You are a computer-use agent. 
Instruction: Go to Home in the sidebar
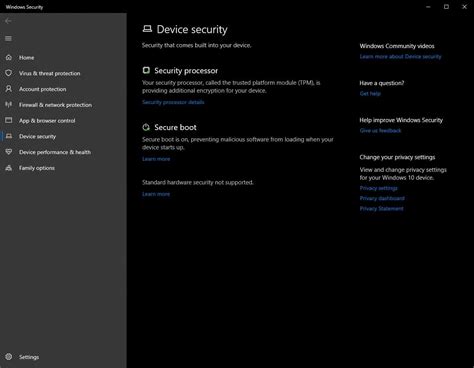click(26, 58)
